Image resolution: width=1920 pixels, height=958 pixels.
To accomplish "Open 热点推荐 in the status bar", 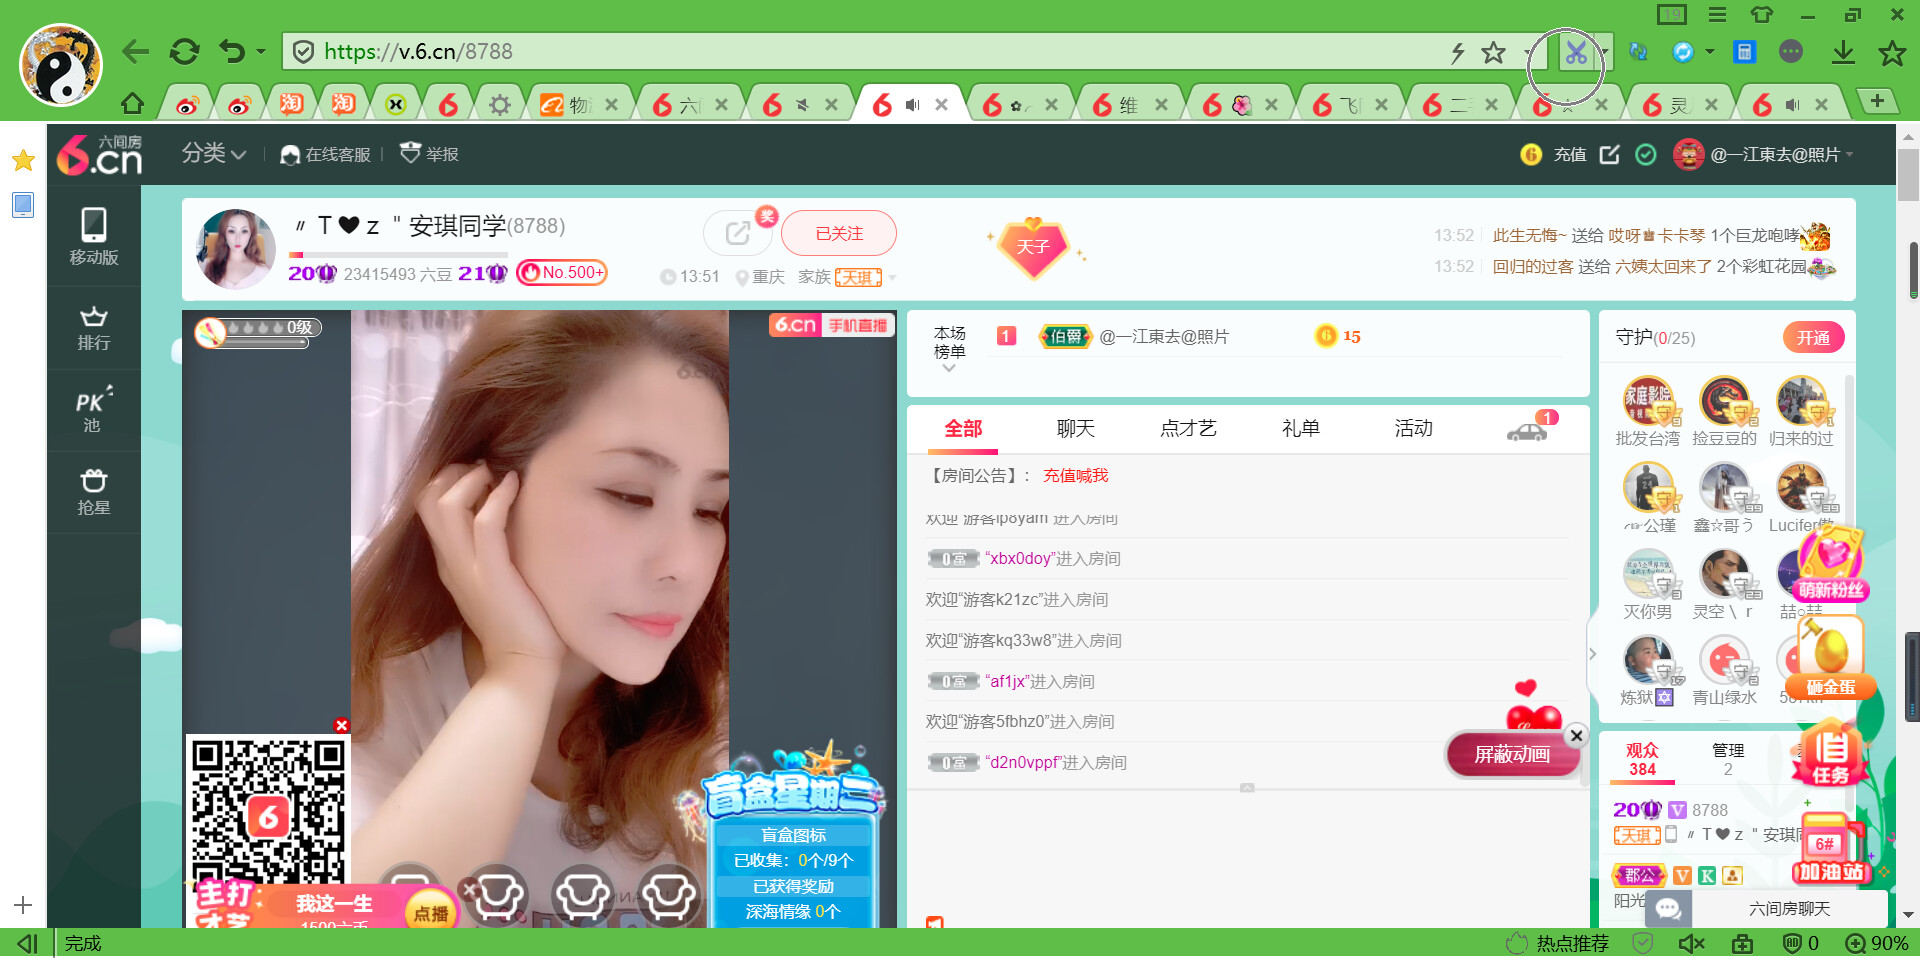I will (x=1558, y=943).
